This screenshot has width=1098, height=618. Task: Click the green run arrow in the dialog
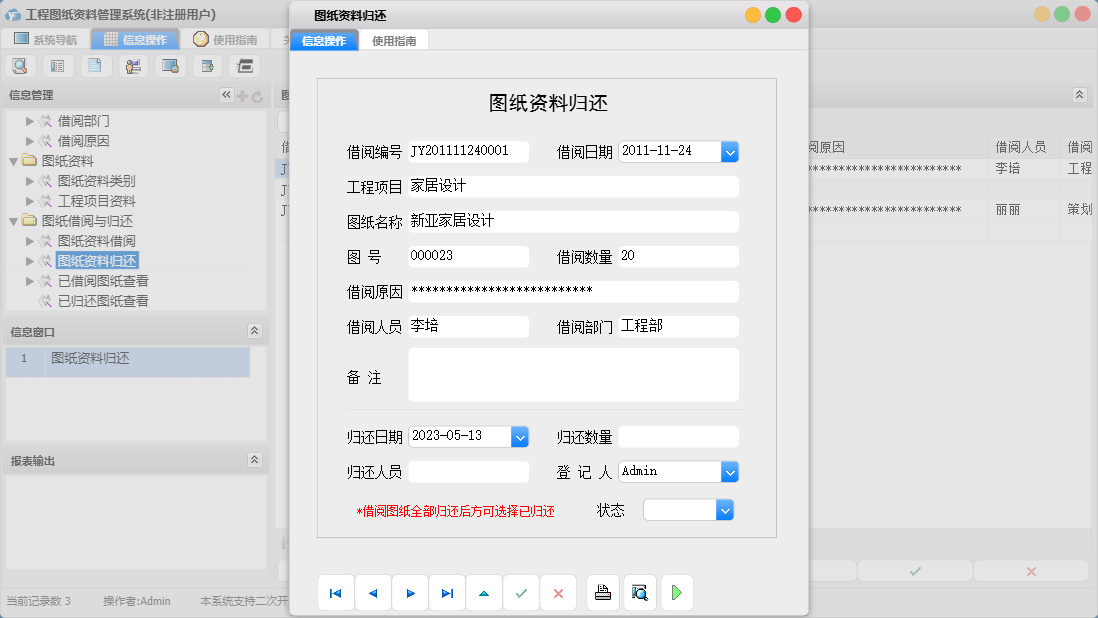676,592
